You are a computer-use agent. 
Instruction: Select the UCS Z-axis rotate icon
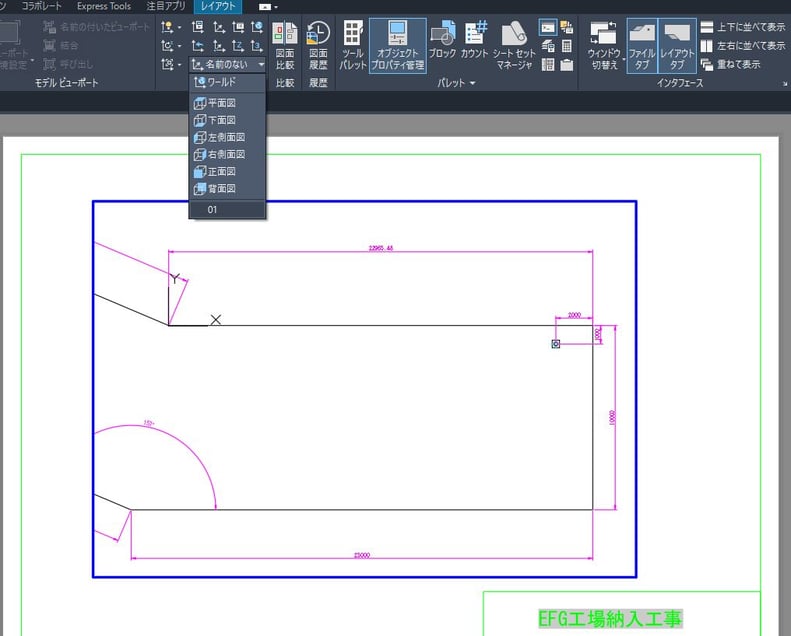[238, 46]
